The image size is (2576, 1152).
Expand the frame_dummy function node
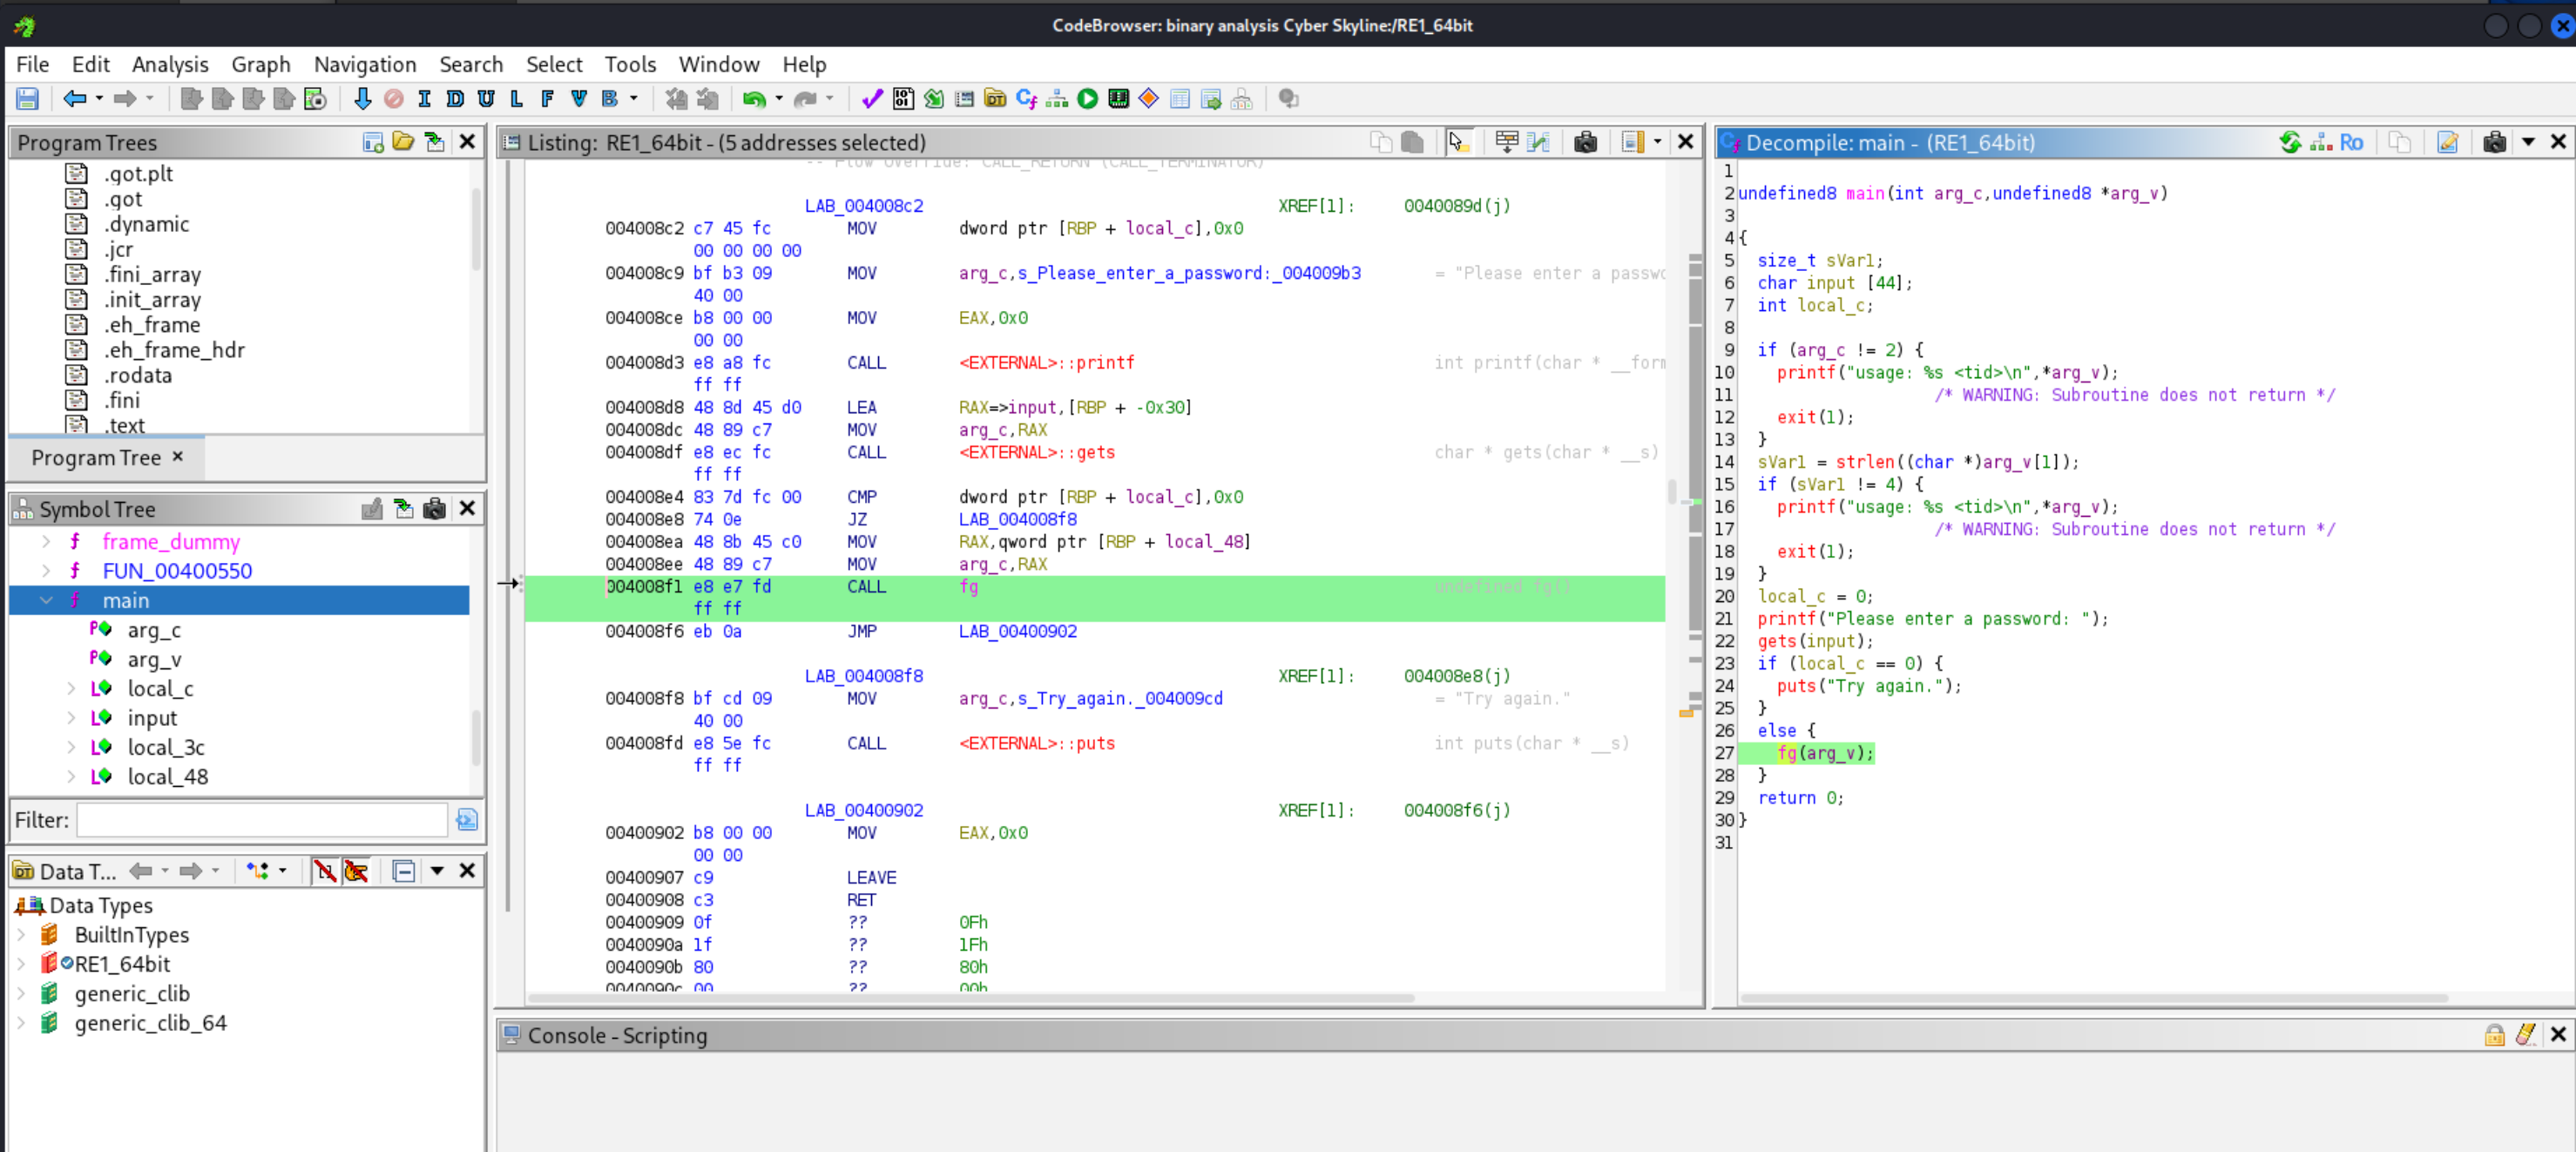[46, 541]
